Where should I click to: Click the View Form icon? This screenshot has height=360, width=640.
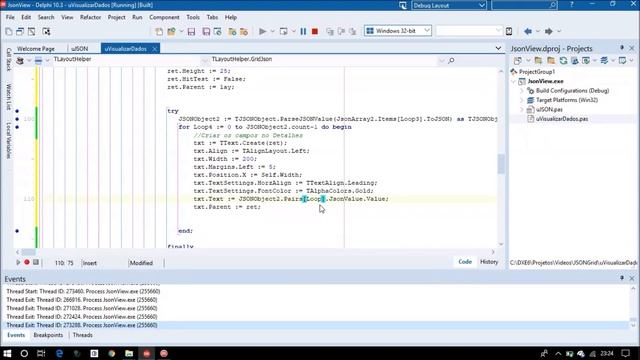click(x=20, y=31)
